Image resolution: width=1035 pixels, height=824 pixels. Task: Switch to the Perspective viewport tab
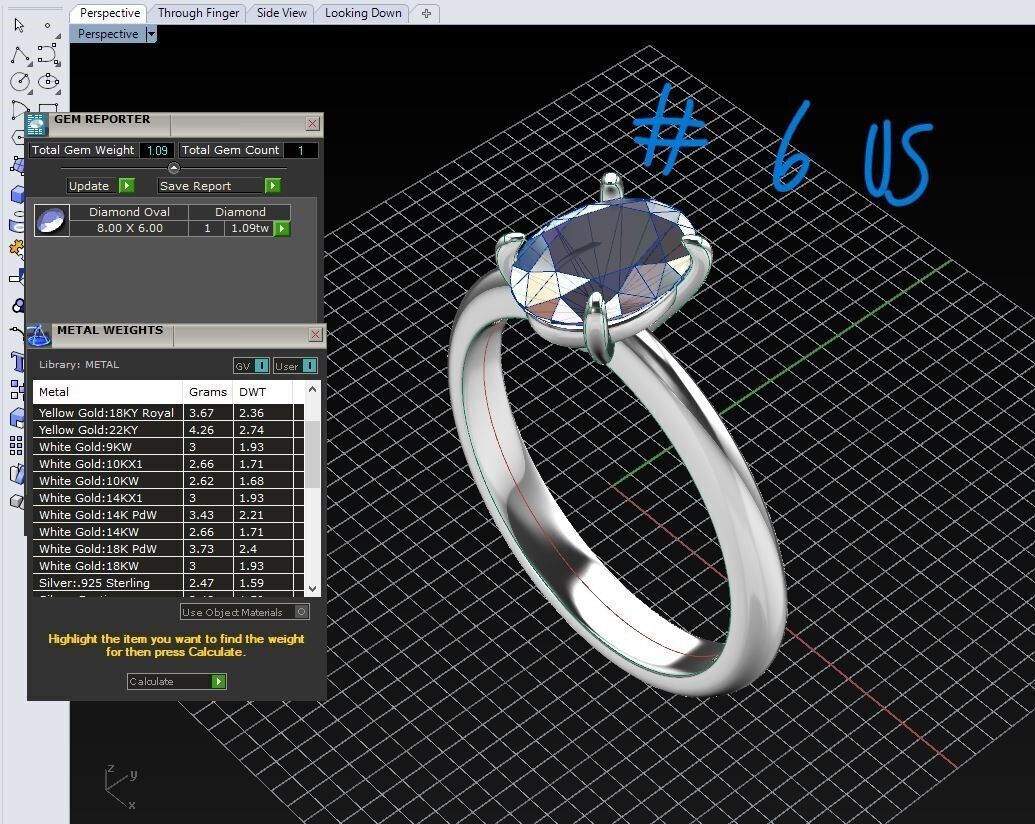tap(110, 13)
